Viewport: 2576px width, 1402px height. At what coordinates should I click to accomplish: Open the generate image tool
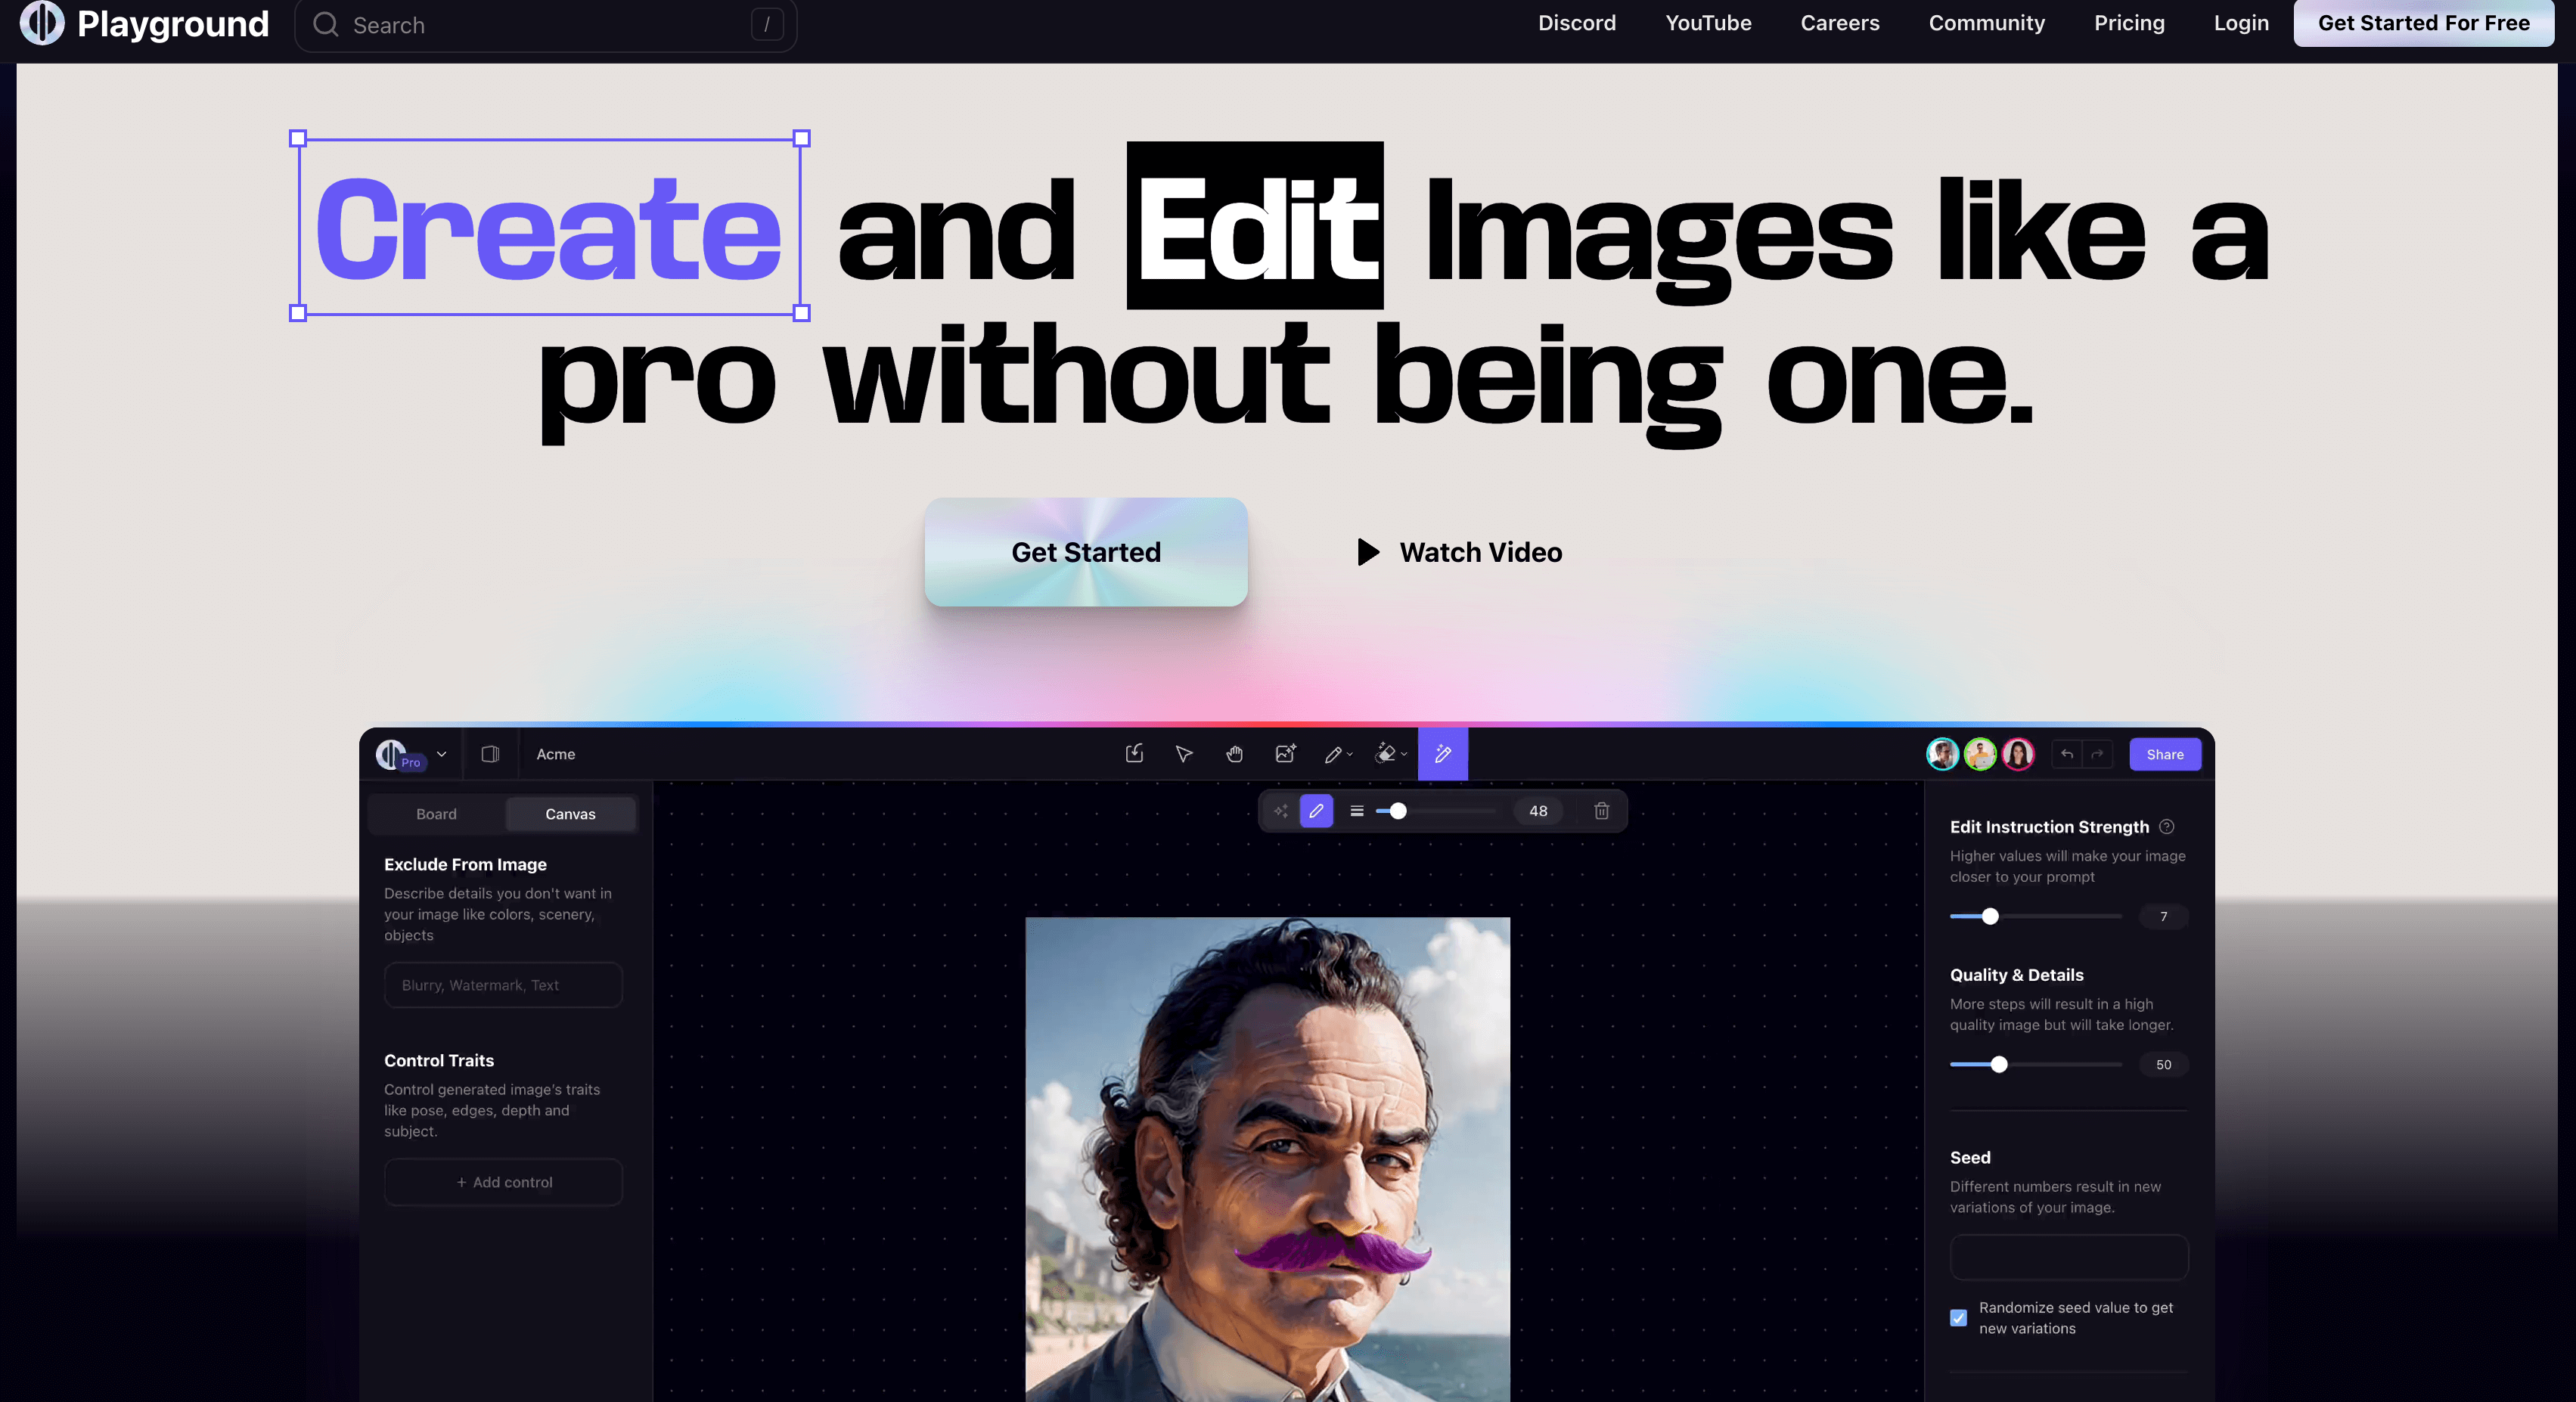(x=1286, y=754)
